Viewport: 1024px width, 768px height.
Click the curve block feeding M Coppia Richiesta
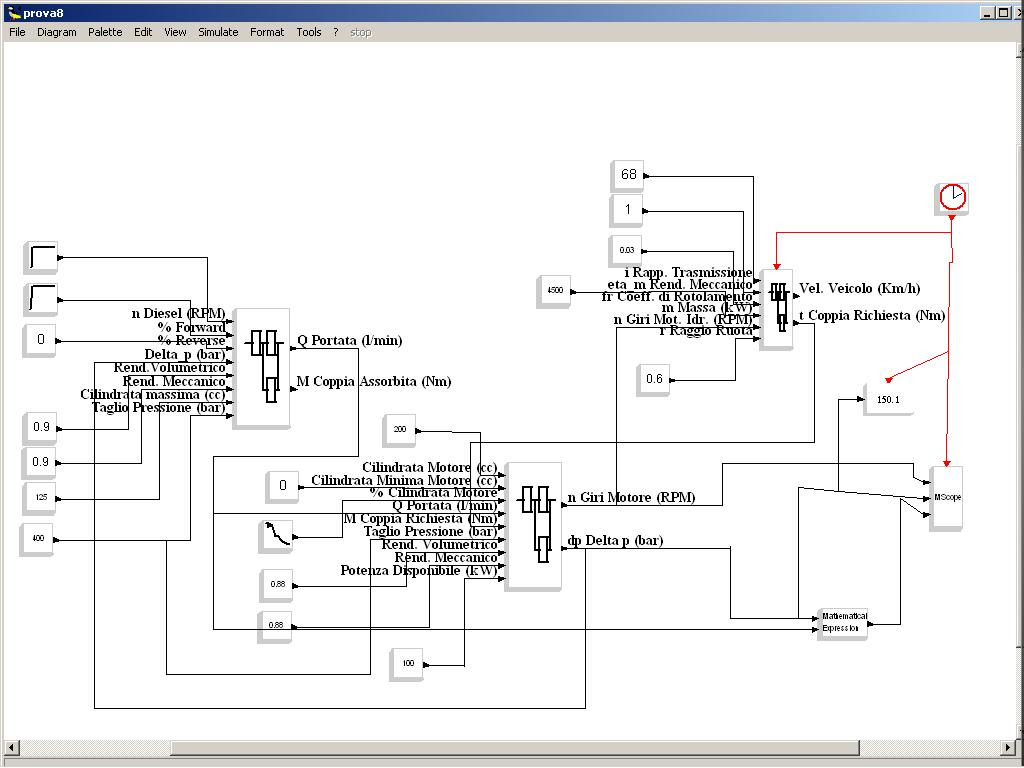pyautogui.click(x=274, y=537)
